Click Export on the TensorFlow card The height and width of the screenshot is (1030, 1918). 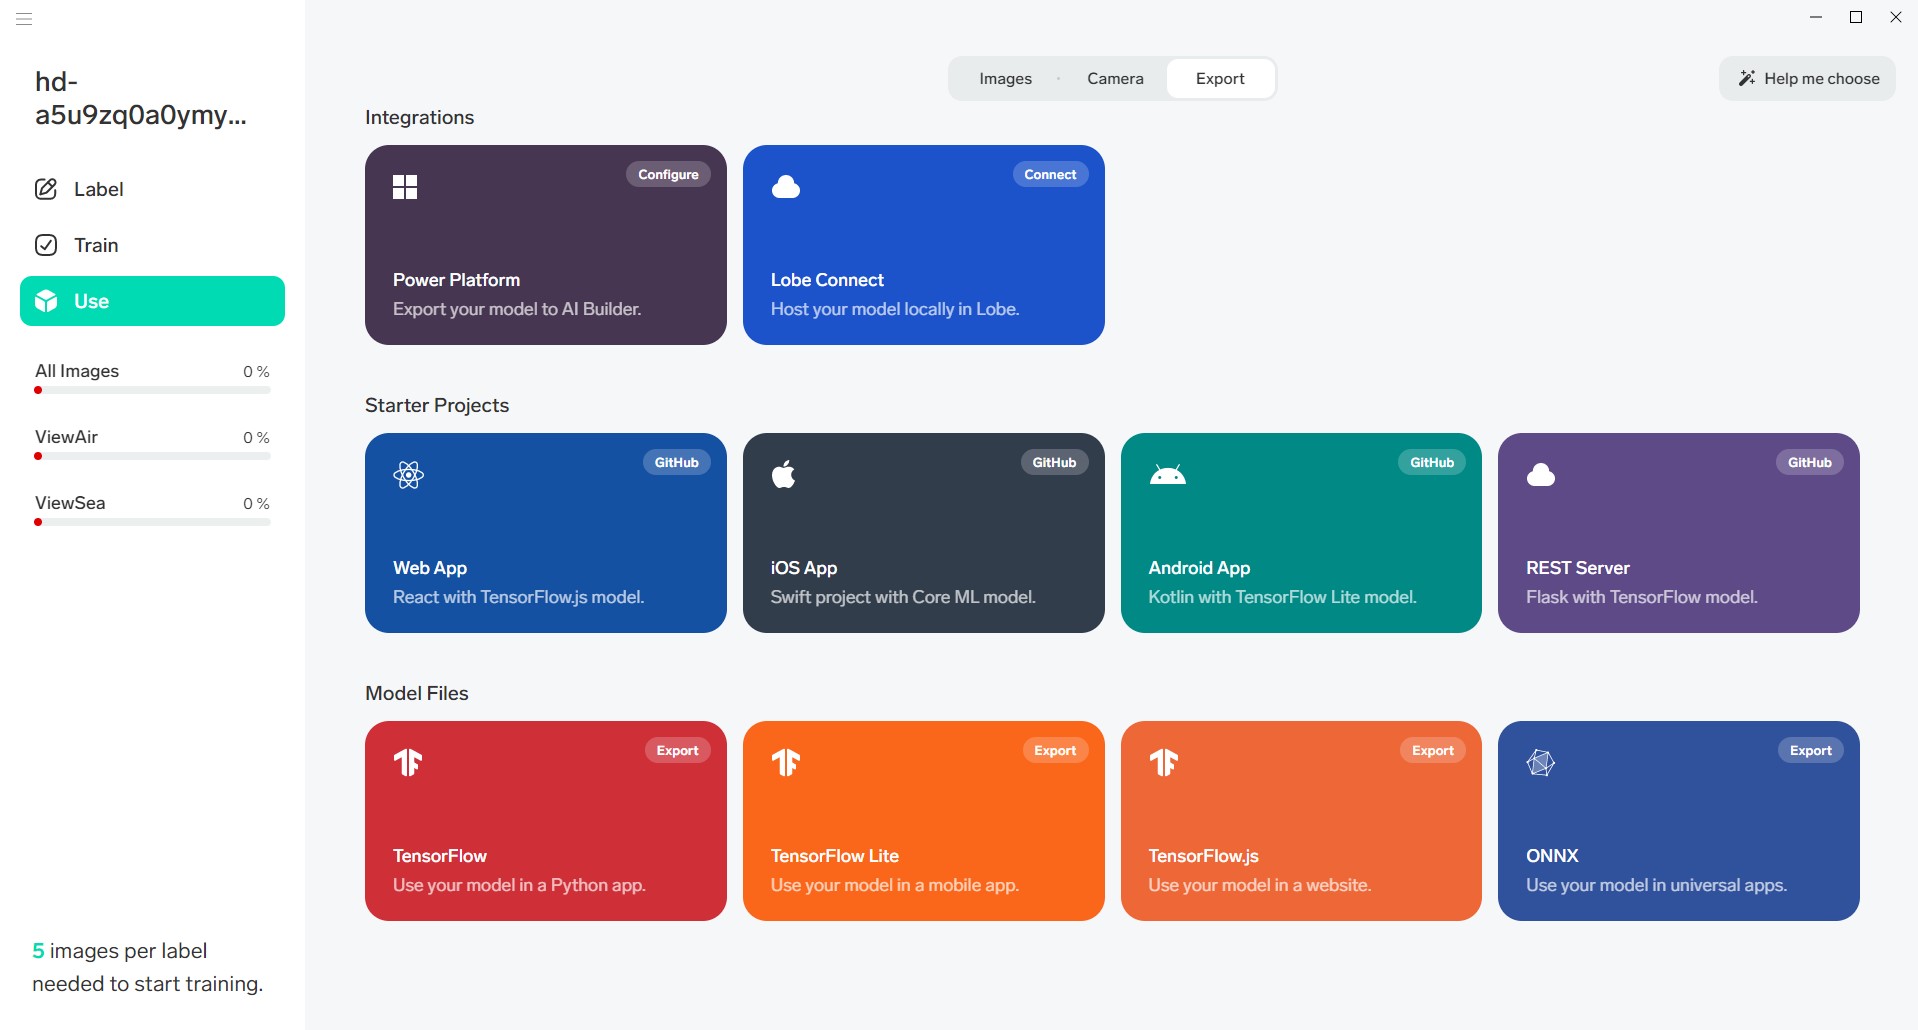coord(677,750)
